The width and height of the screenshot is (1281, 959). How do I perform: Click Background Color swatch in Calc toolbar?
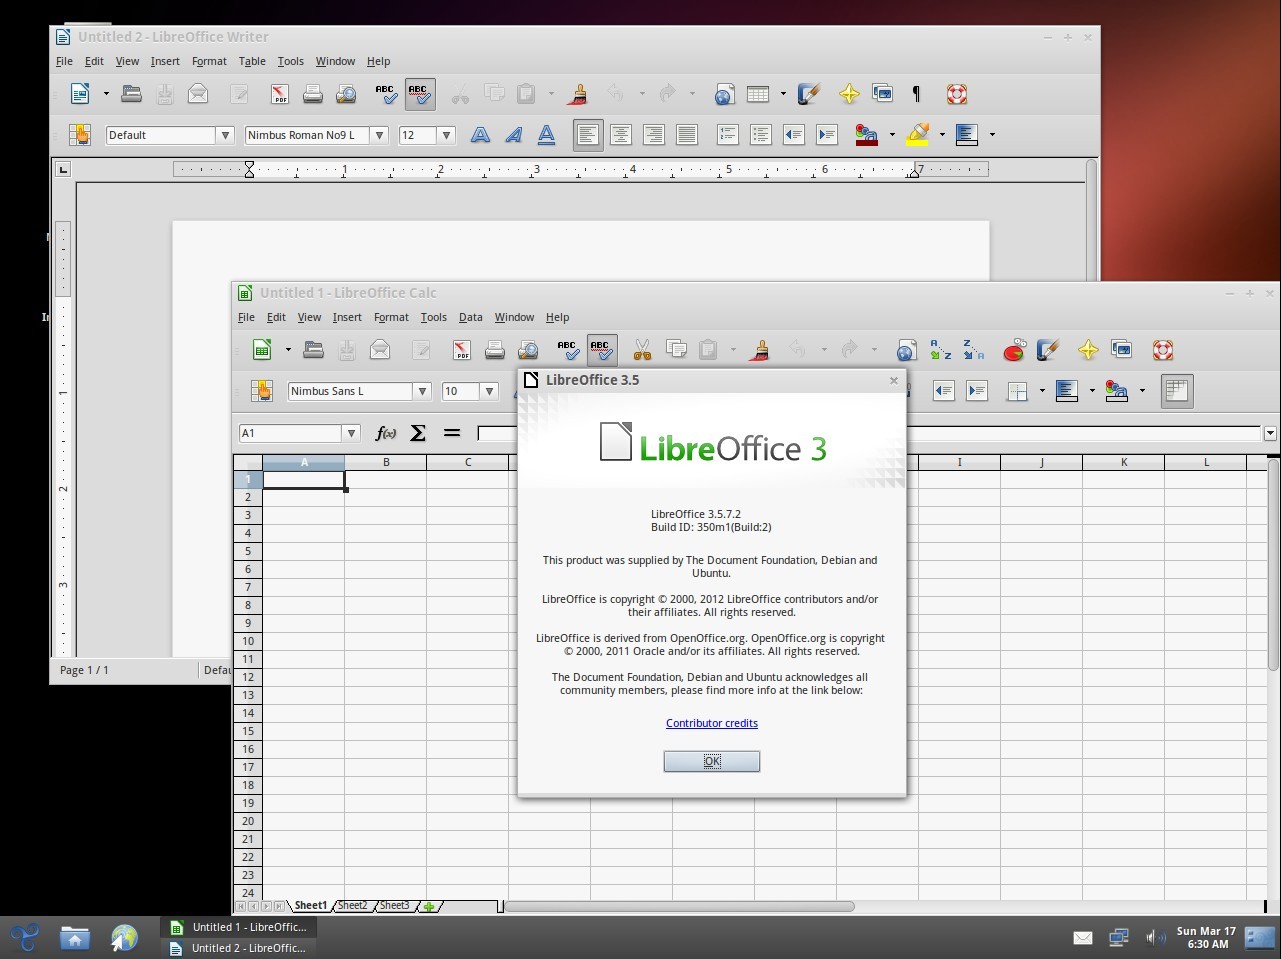1116,391
